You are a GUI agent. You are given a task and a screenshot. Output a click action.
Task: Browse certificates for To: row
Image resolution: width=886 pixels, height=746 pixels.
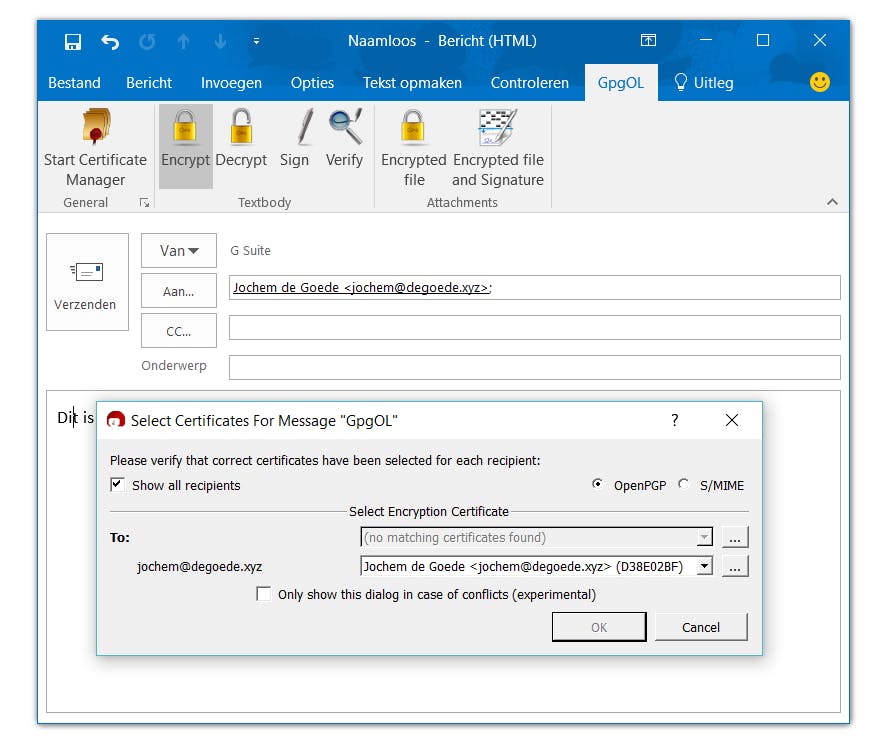pos(735,537)
